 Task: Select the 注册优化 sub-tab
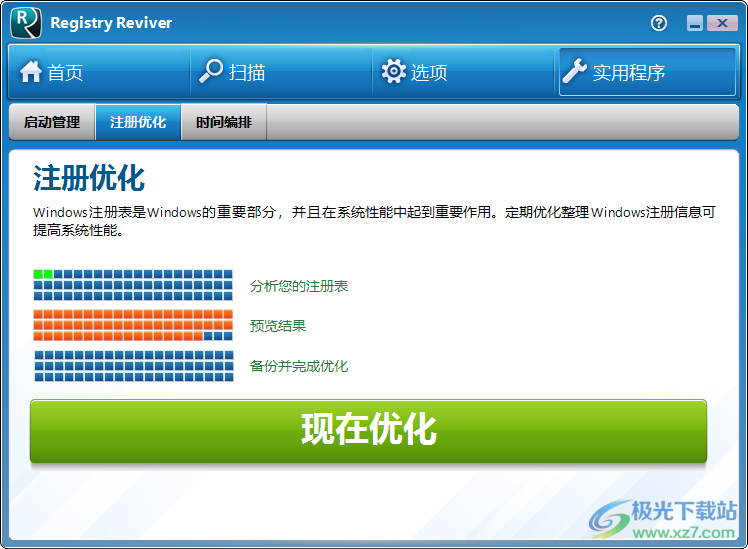tap(138, 122)
